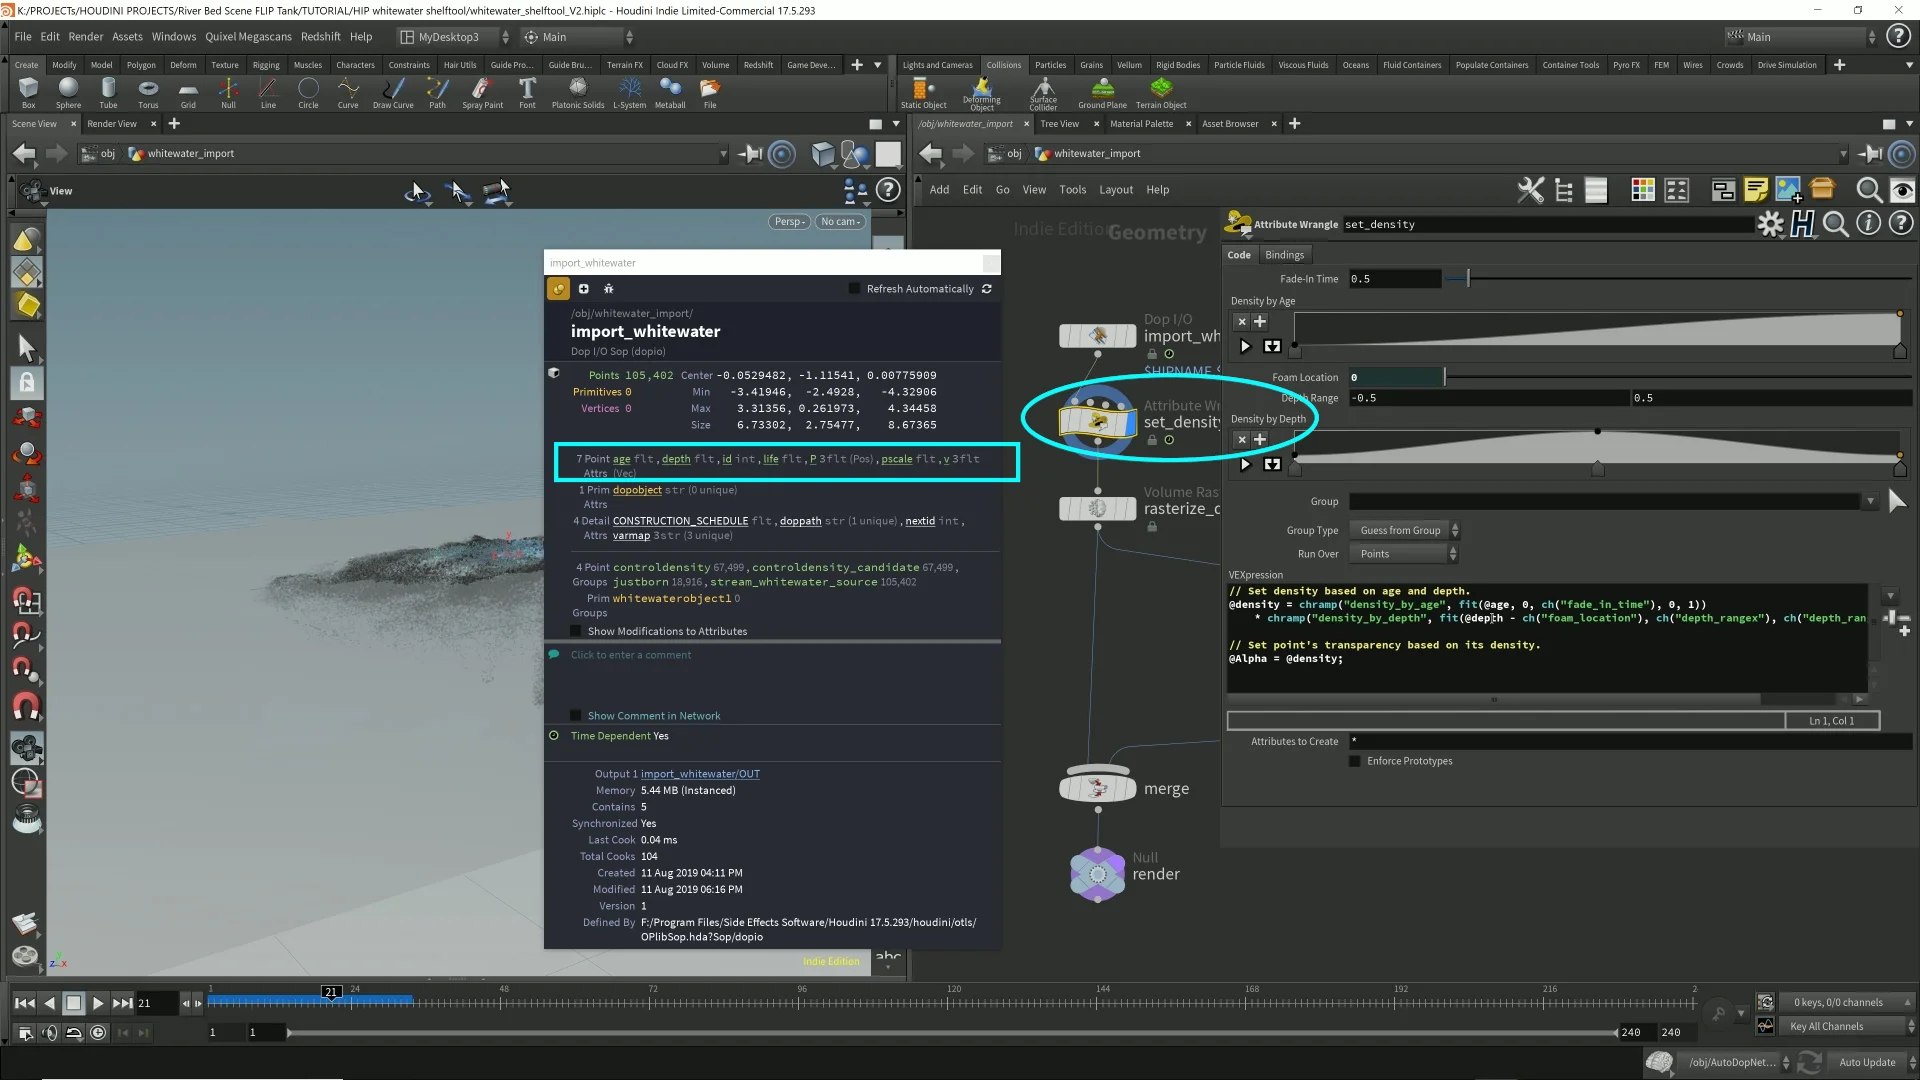Click the Draw Curve shelf tool
This screenshot has width=1920, height=1080.
point(393,92)
